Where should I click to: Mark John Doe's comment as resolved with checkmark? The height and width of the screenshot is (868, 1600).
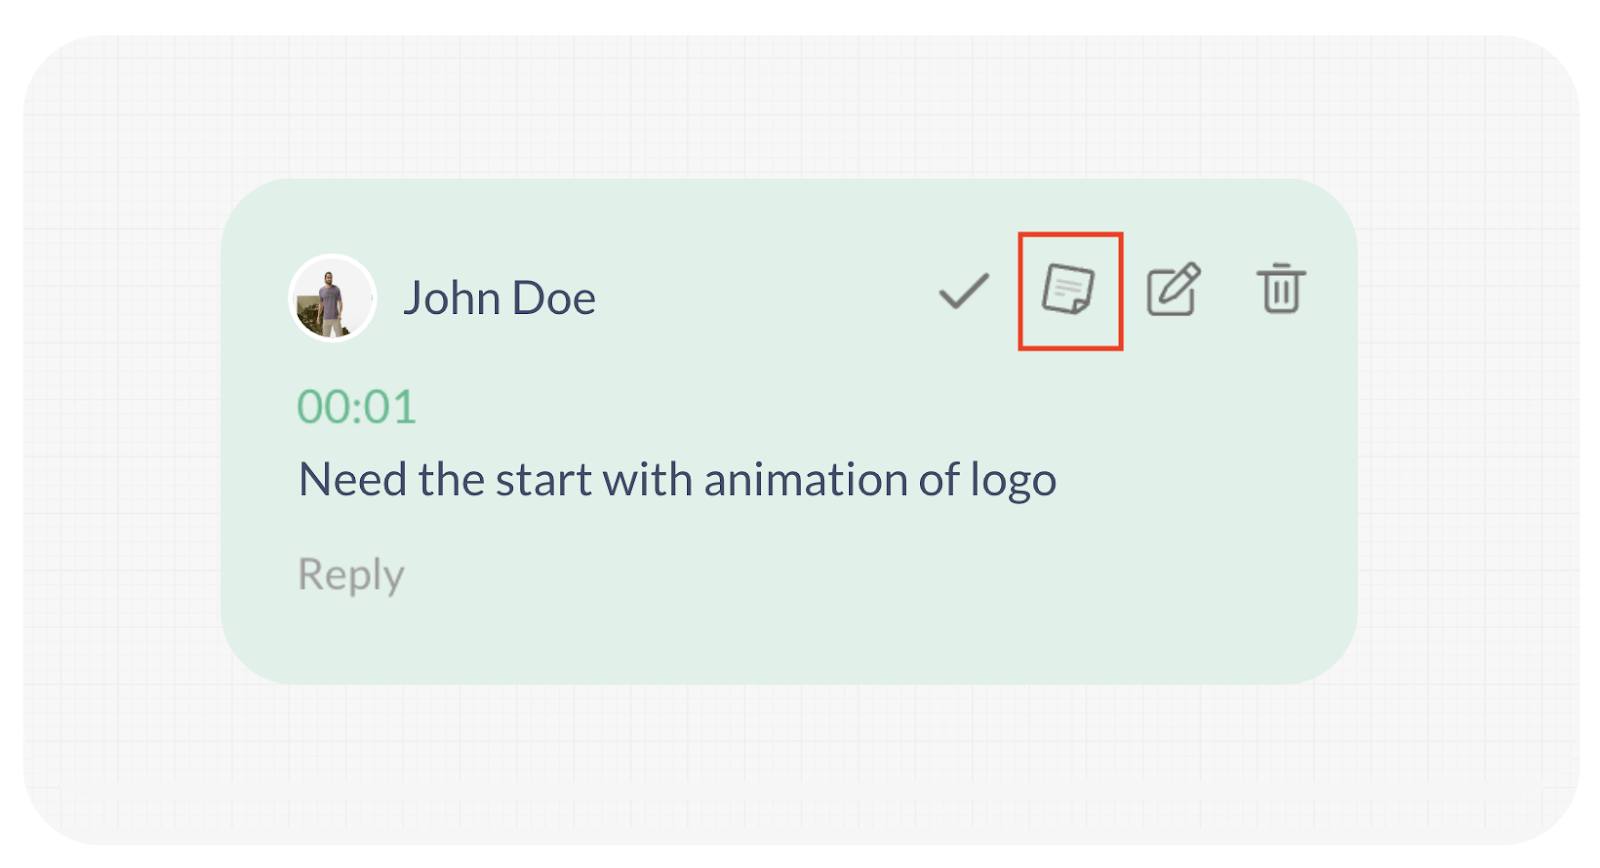point(964,291)
